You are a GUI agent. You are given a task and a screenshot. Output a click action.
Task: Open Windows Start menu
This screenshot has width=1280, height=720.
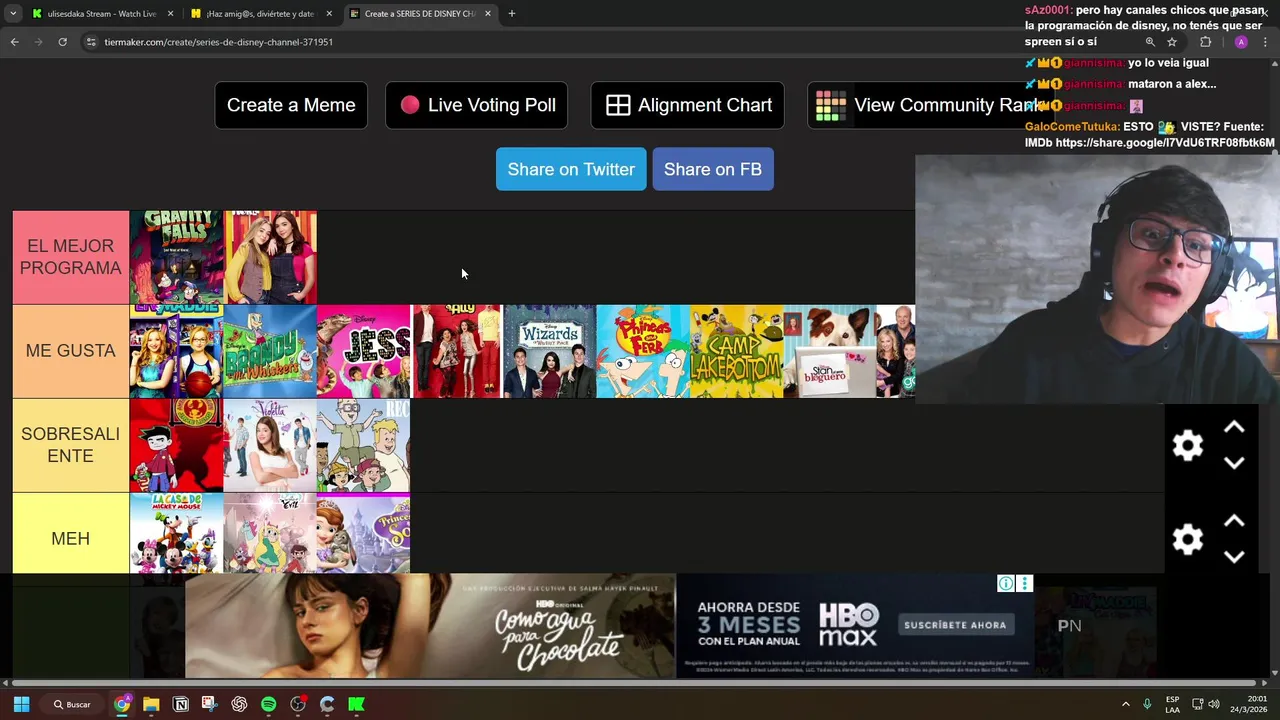tap(21, 704)
